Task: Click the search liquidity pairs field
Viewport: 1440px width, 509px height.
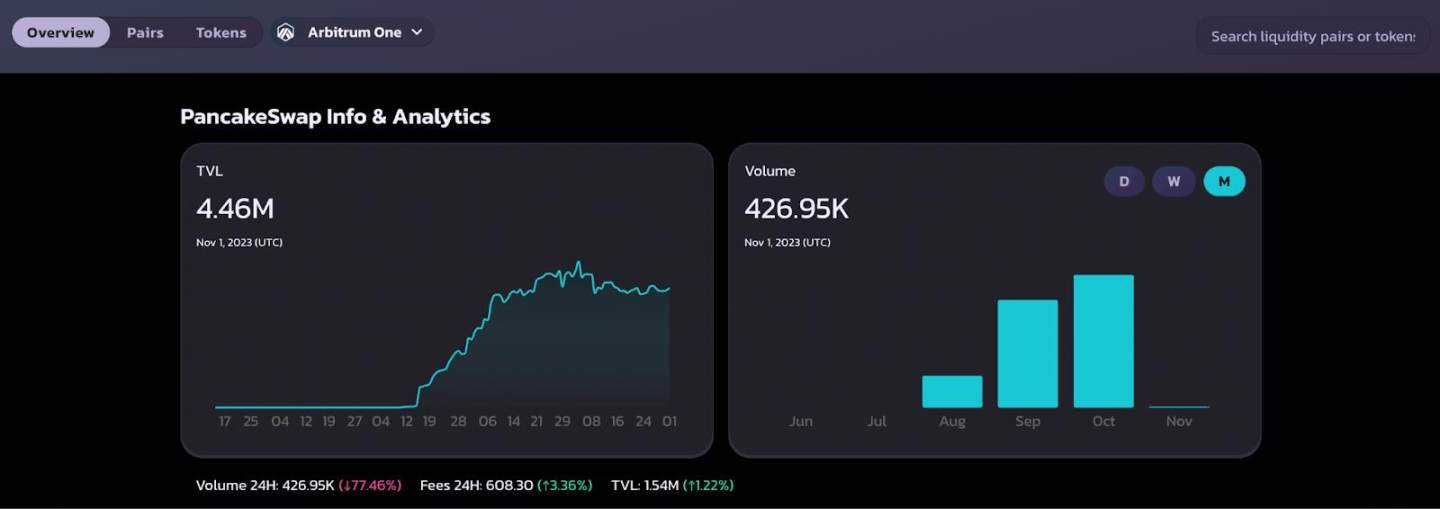Action: pos(1313,36)
